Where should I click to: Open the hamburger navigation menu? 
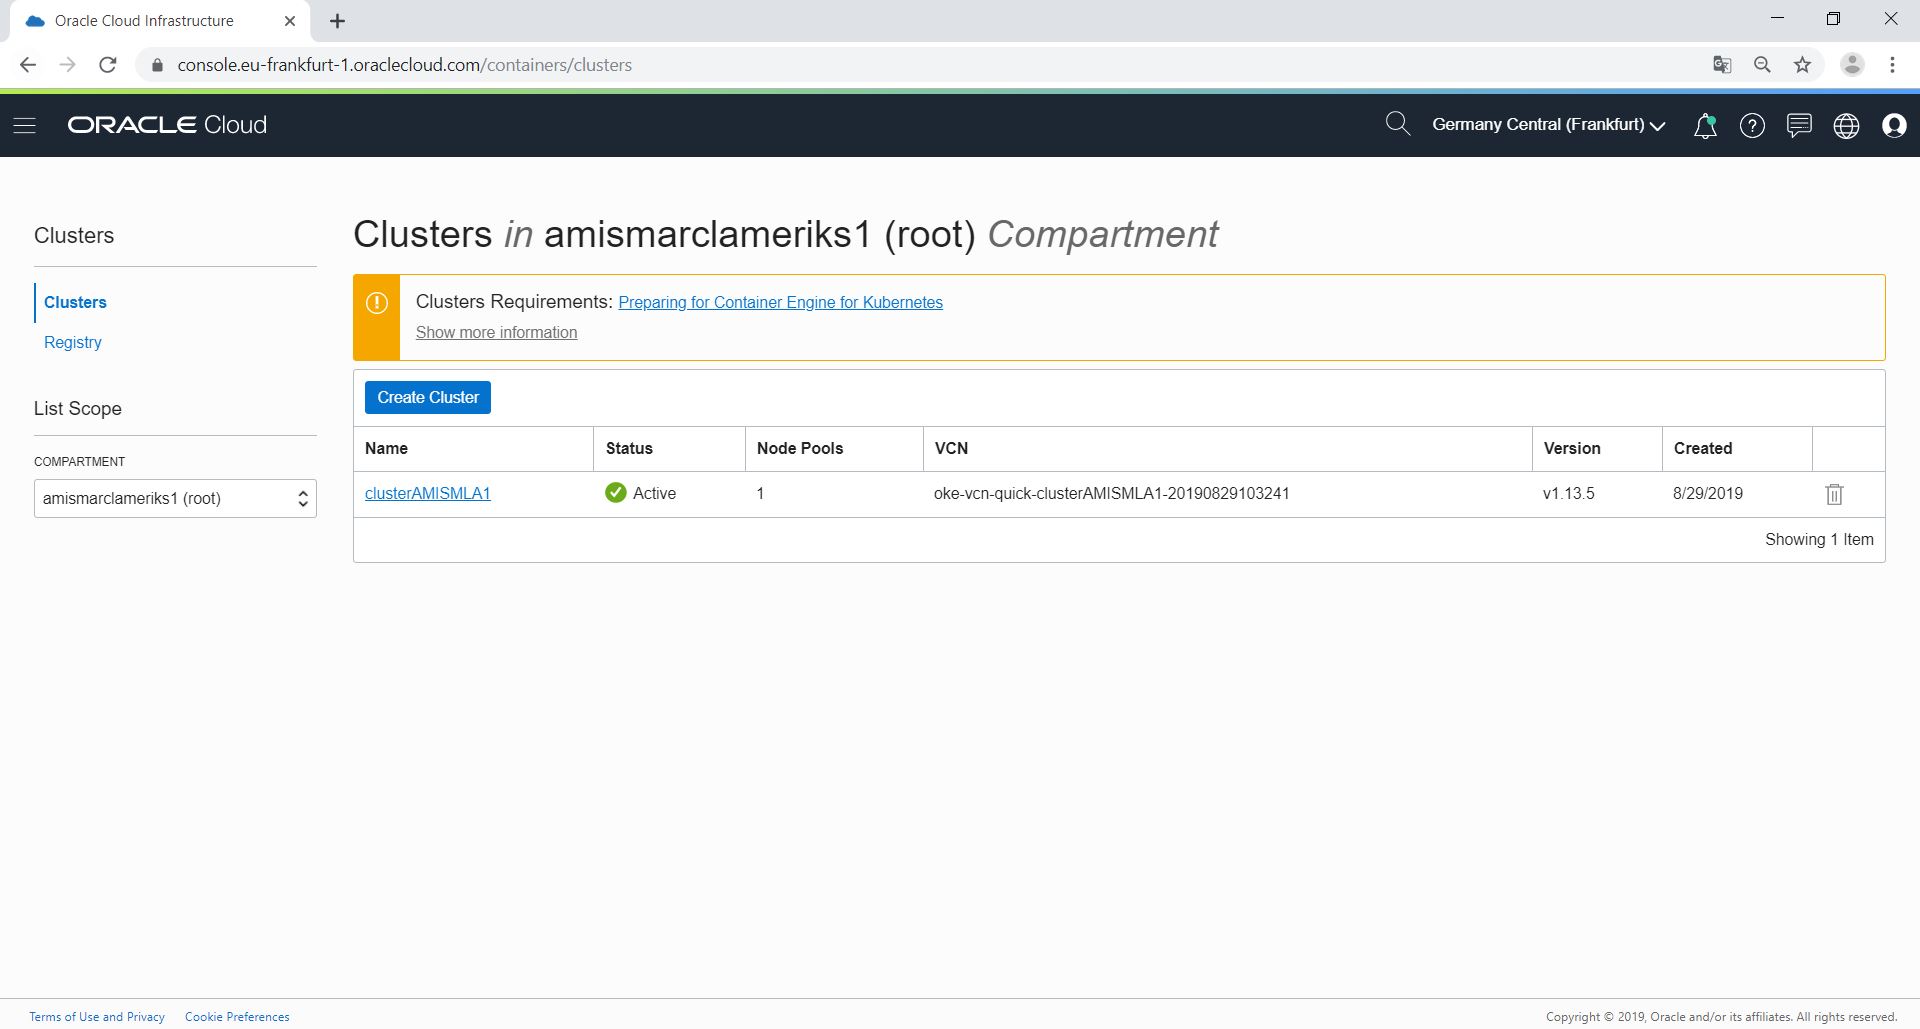[25, 125]
